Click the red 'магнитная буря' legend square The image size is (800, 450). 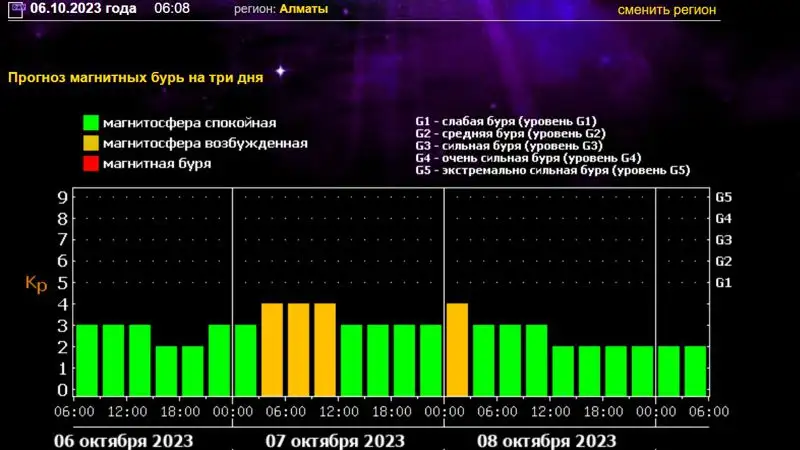coord(90,164)
